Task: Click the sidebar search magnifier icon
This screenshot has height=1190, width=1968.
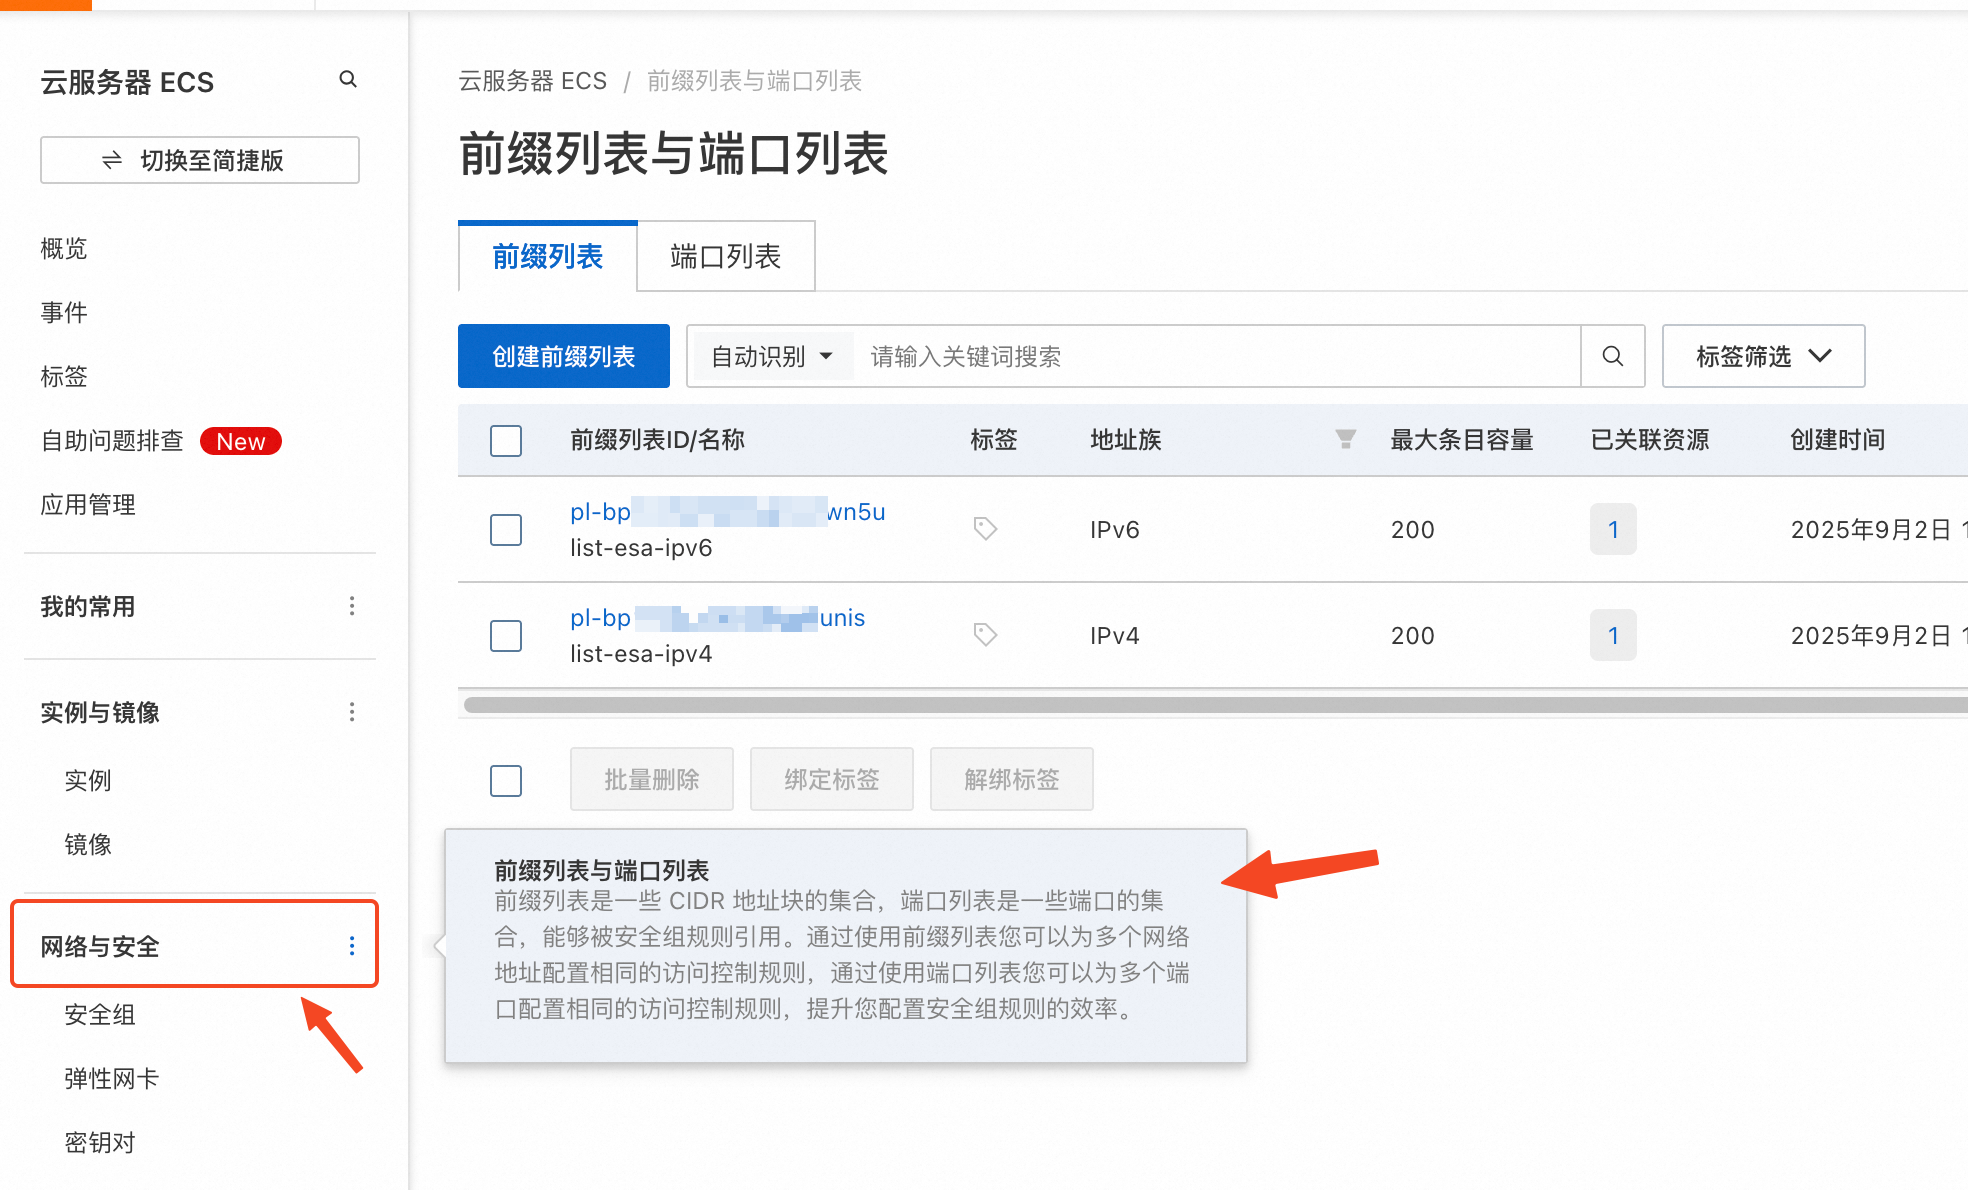Action: click(x=348, y=79)
